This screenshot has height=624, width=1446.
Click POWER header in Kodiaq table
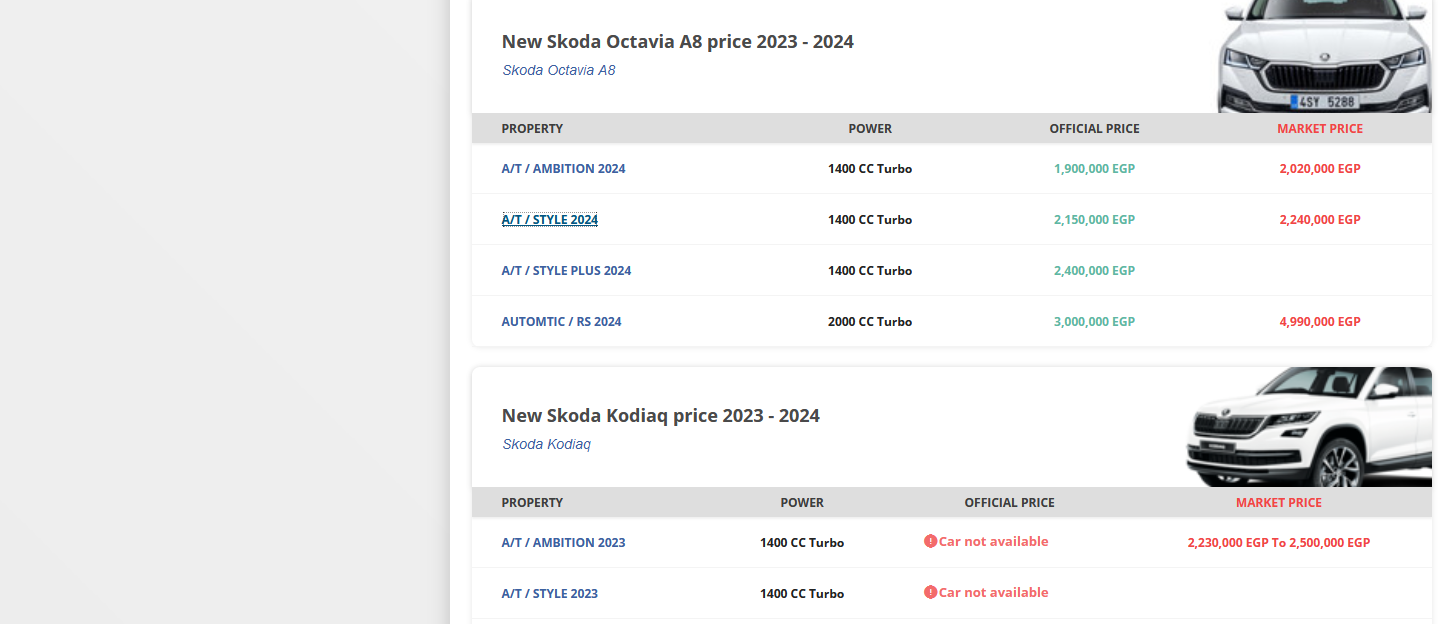[802, 503]
